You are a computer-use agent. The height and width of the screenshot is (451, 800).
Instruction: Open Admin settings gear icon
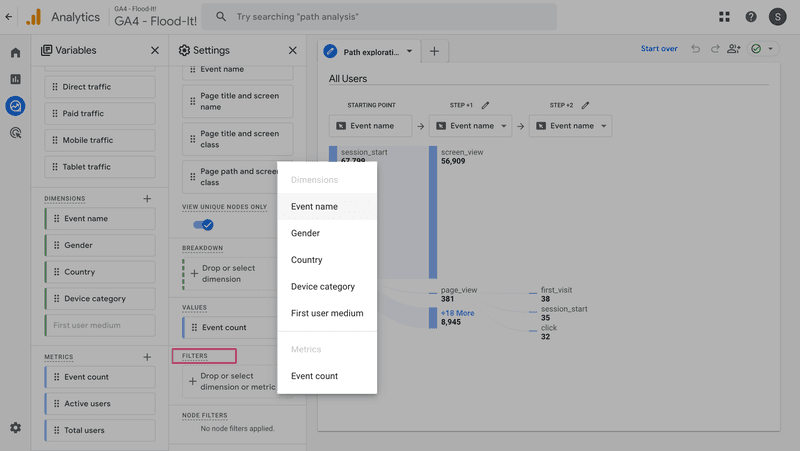point(15,428)
